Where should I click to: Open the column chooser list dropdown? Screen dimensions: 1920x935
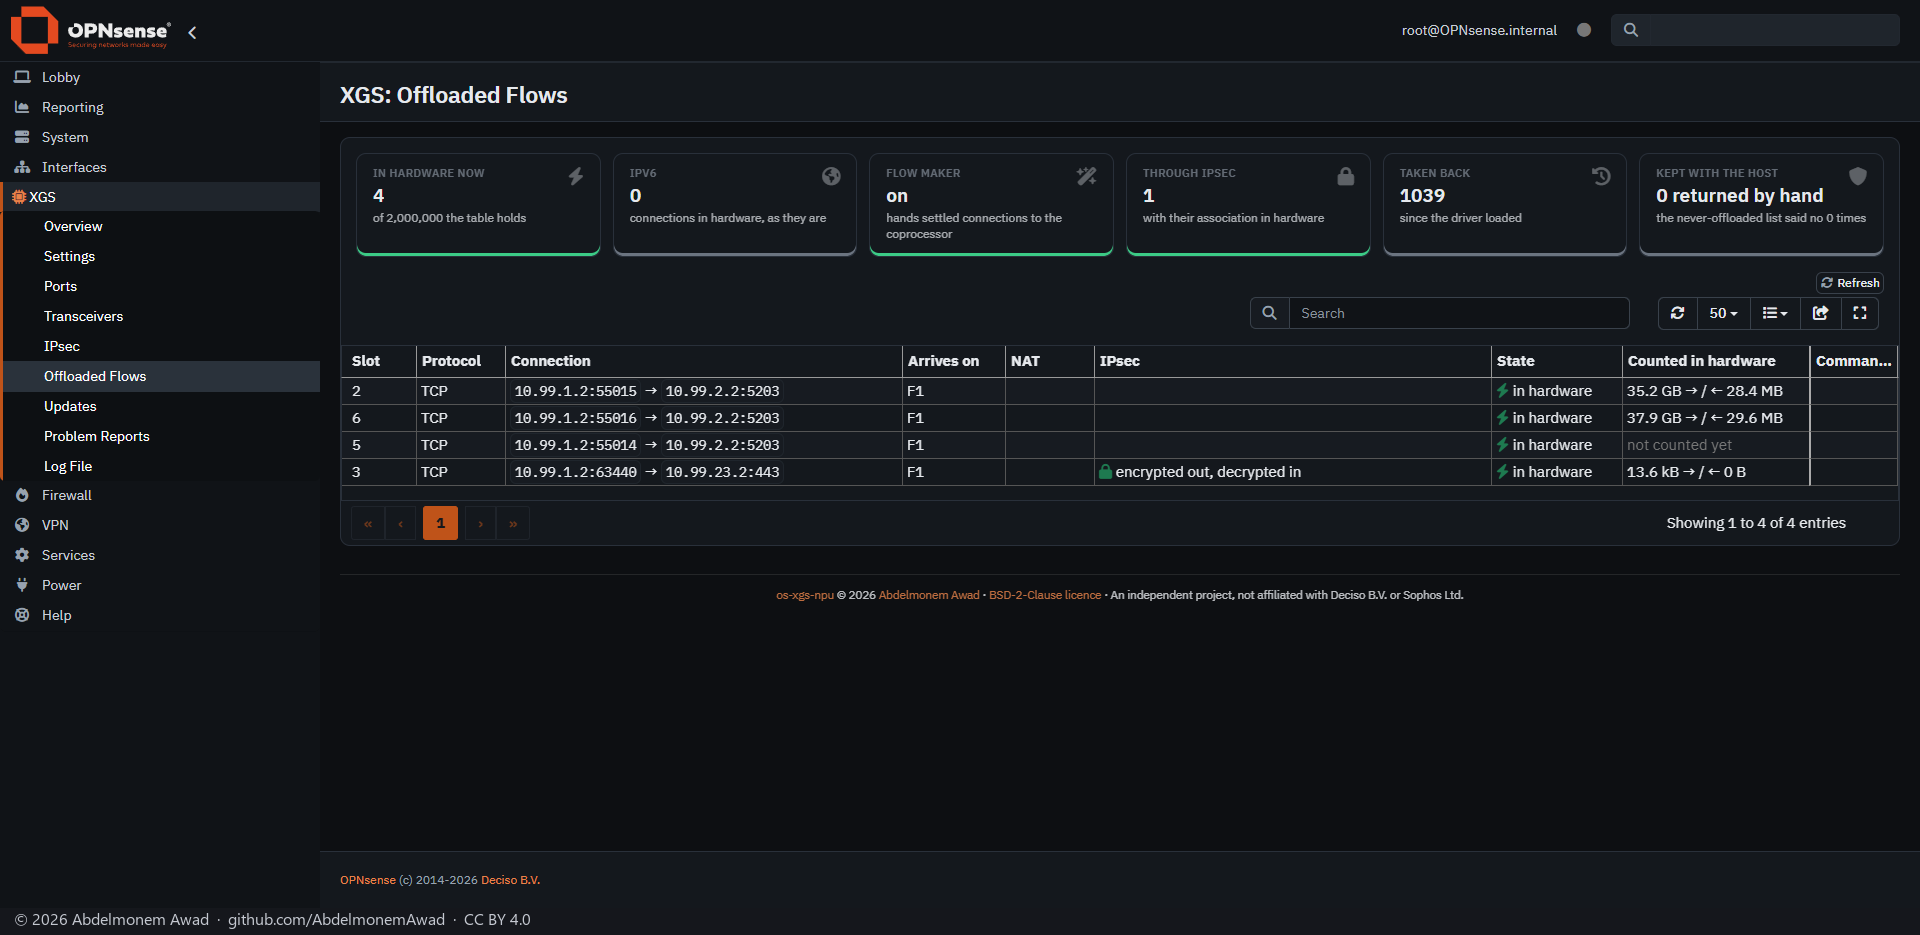point(1775,313)
